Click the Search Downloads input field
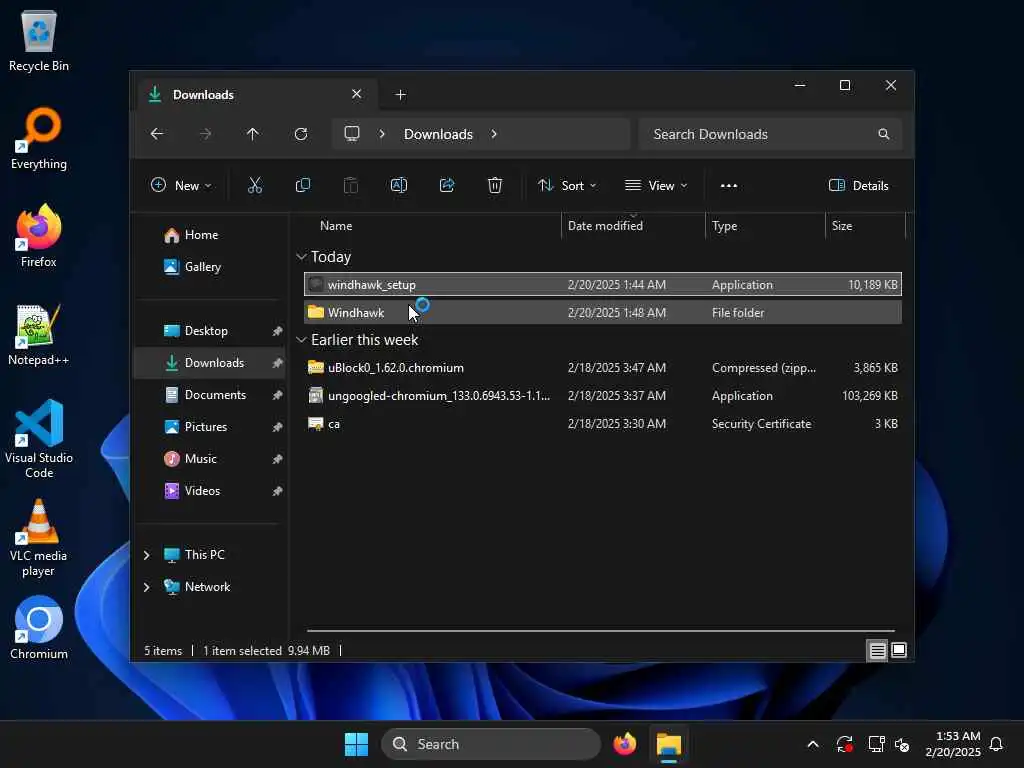The width and height of the screenshot is (1024, 768). pyautogui.click(x=770, y=134)
